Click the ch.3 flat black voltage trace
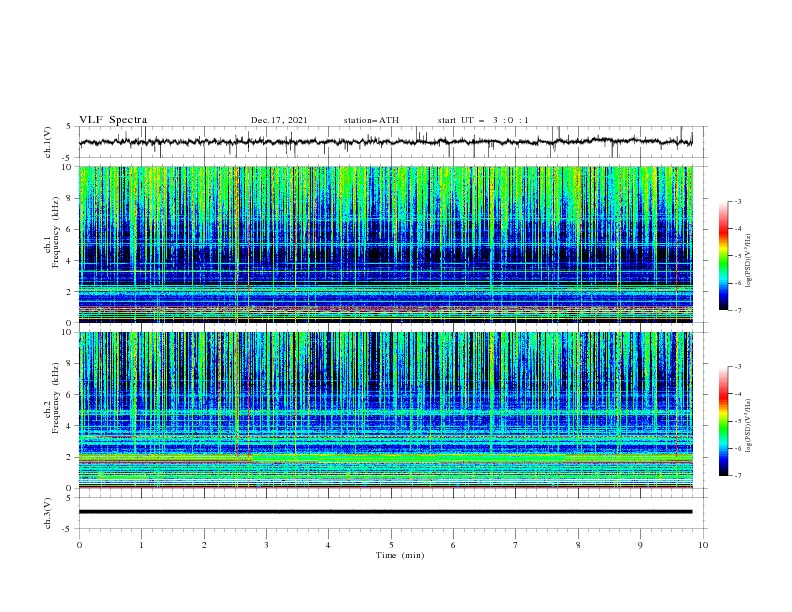 pyautogui.click(x=385, y=512)
